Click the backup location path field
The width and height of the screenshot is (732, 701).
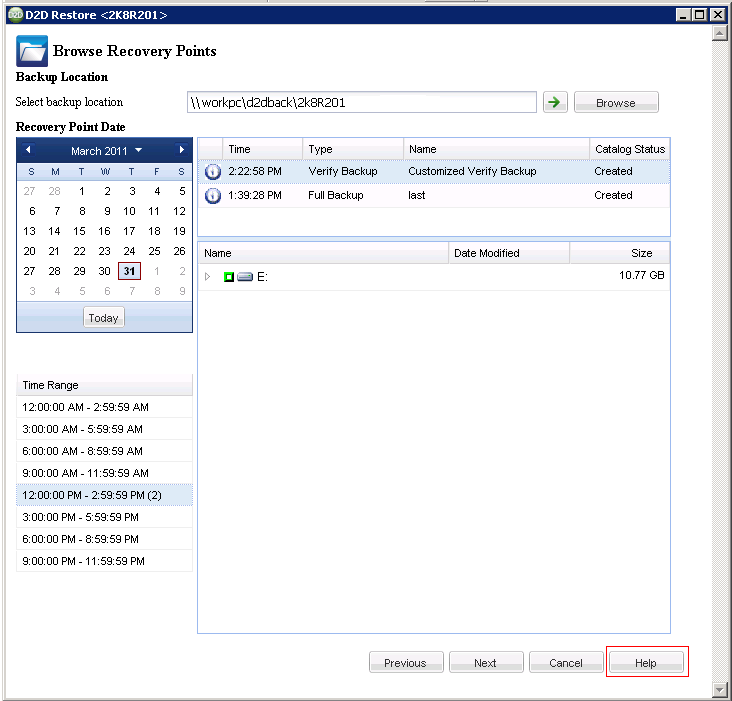361,102
